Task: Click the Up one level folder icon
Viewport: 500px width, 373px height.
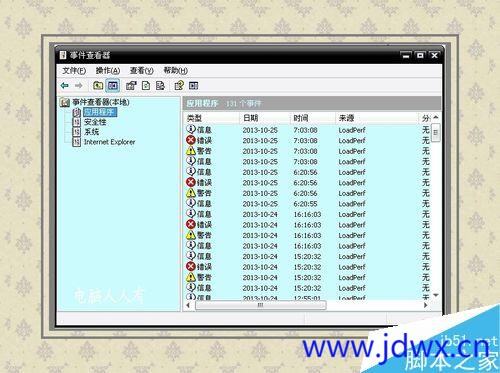Action: pyautogui.click(x=98, y=86)
